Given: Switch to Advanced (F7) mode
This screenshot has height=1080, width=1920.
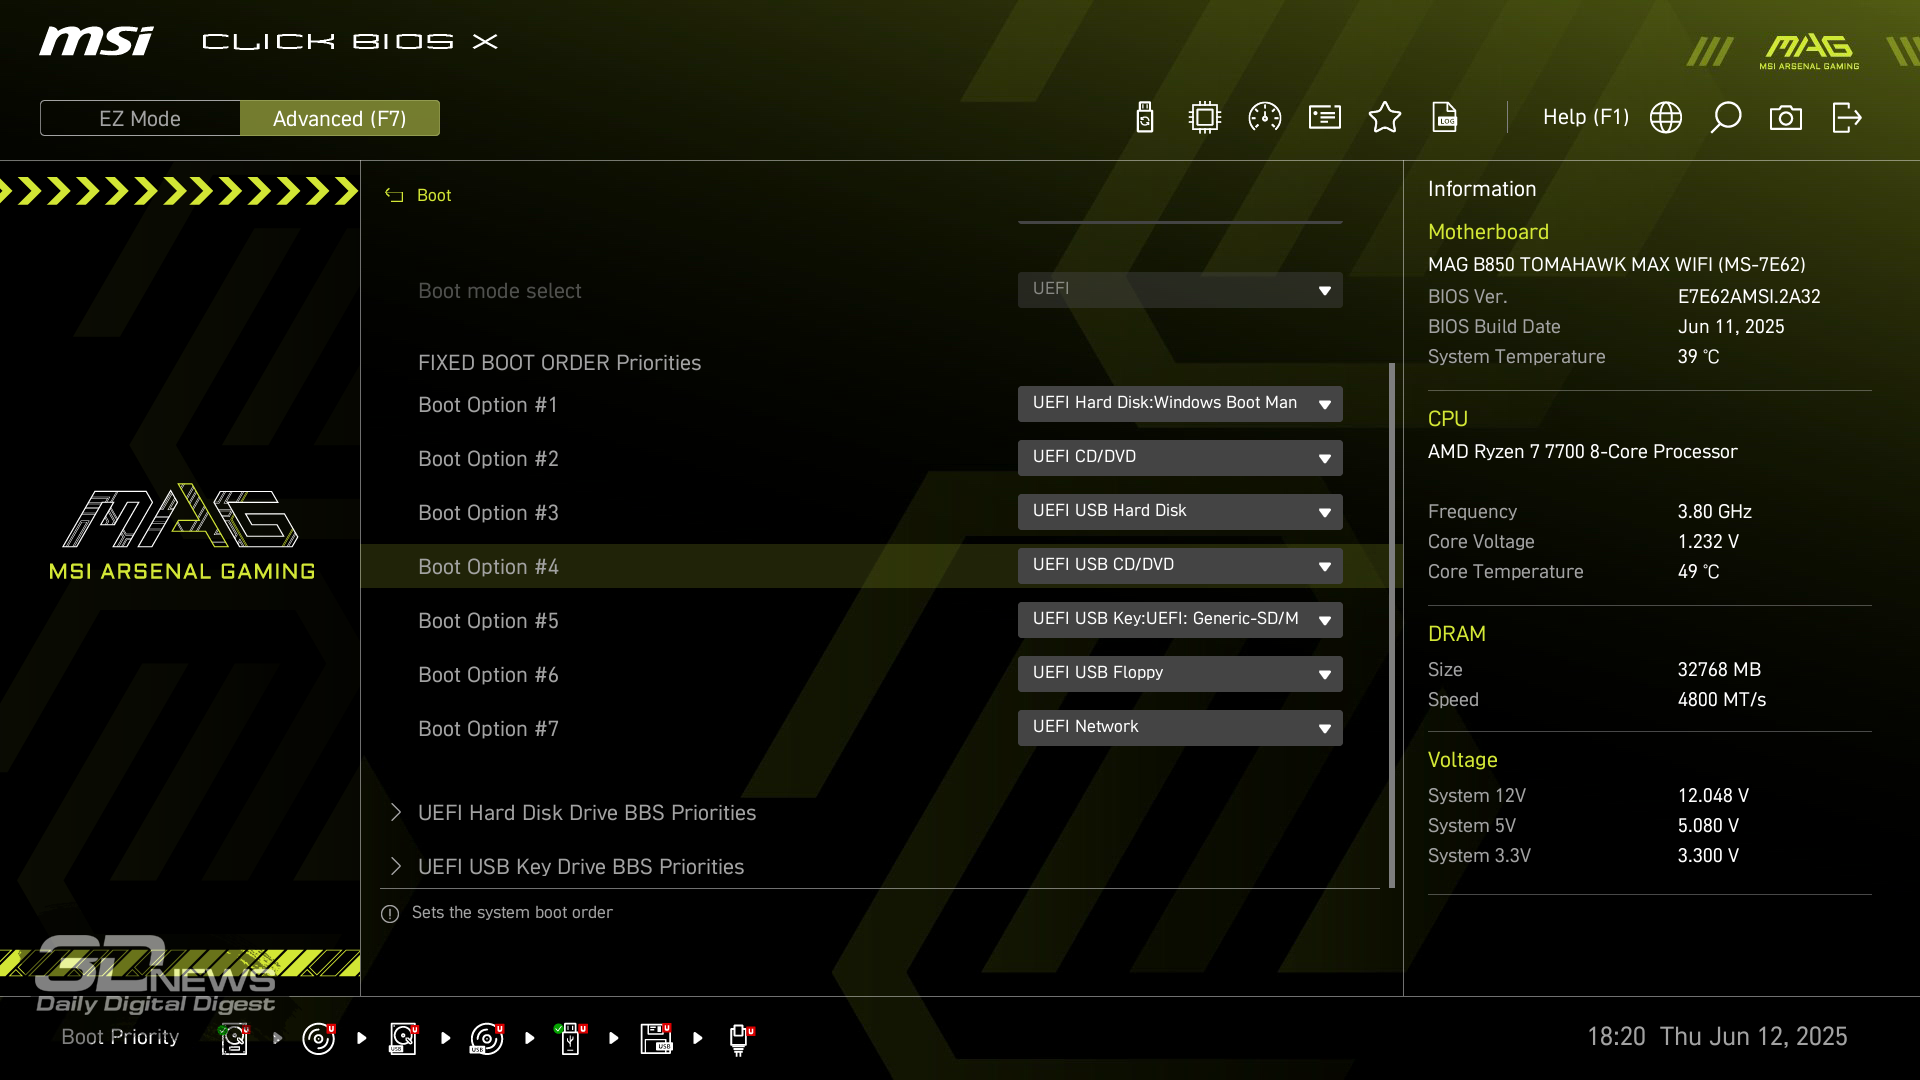Looking at the screenshot, I should (340, 118).
